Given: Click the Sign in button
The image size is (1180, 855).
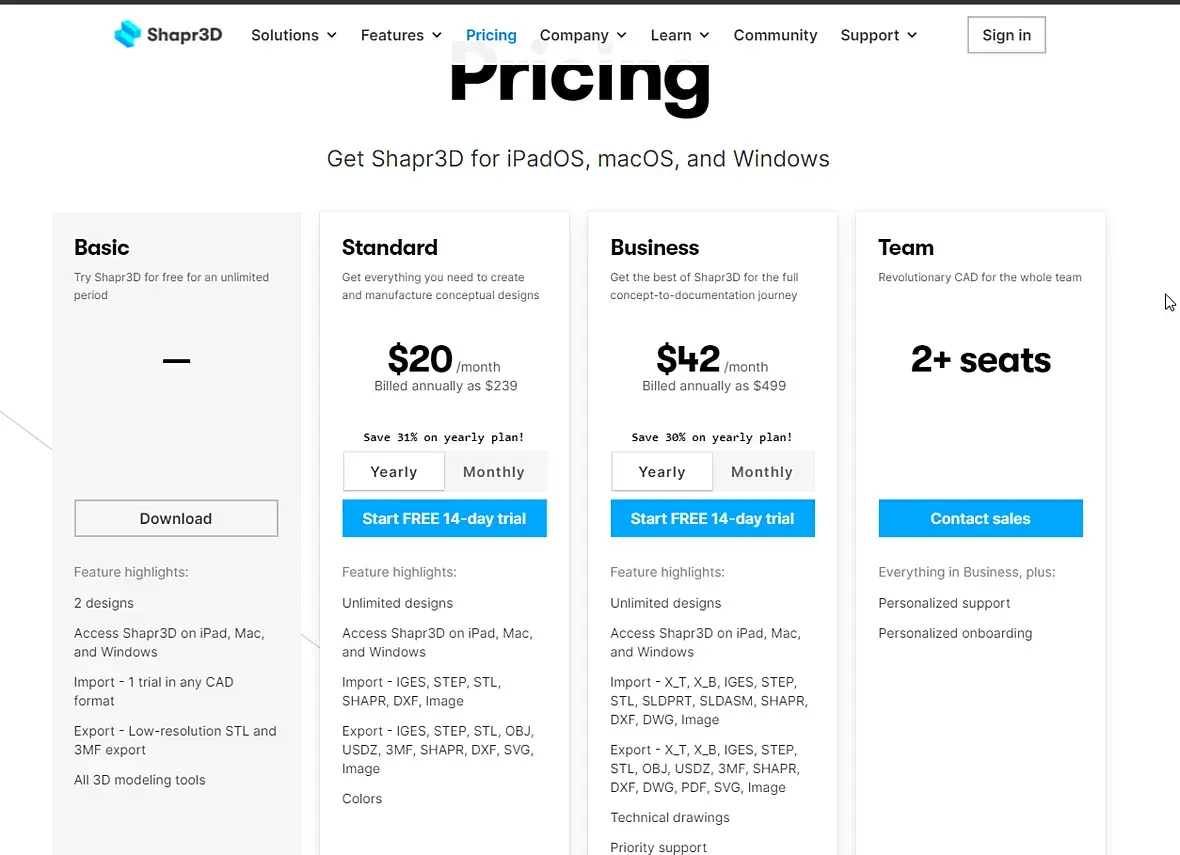Looking at the screenshot, I should pyautogui.click(x=1006, y=35).
